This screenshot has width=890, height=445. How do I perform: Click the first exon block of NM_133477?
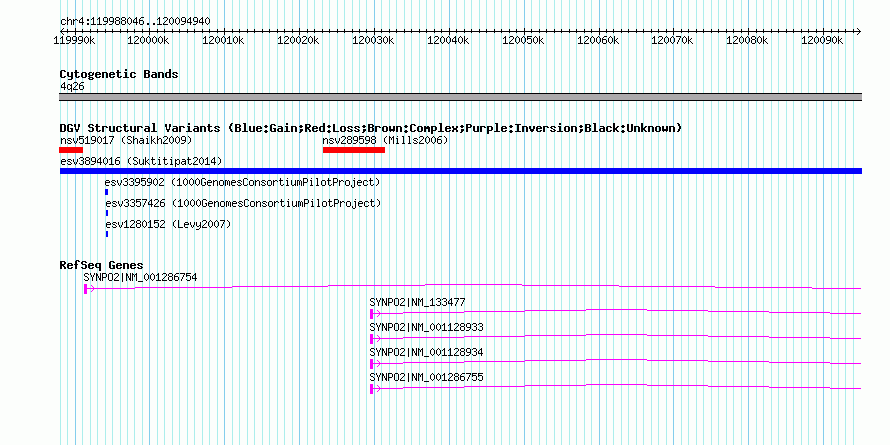click(x=371, y=314)
